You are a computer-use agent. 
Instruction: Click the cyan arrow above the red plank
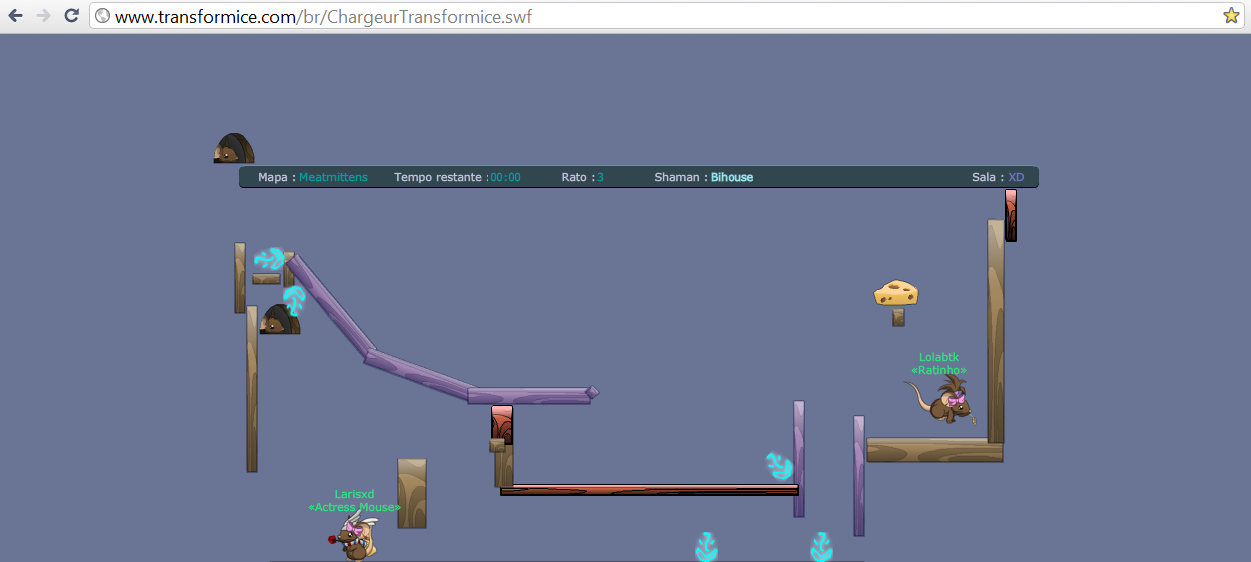tap(780, 466)
